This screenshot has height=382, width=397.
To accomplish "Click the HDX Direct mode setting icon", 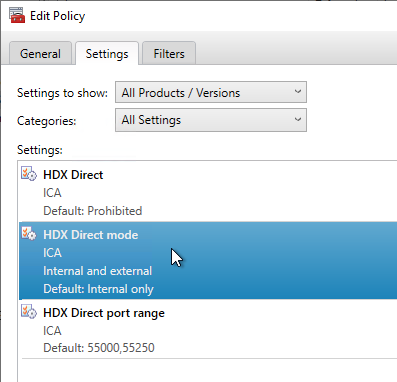I will (29, 234).
